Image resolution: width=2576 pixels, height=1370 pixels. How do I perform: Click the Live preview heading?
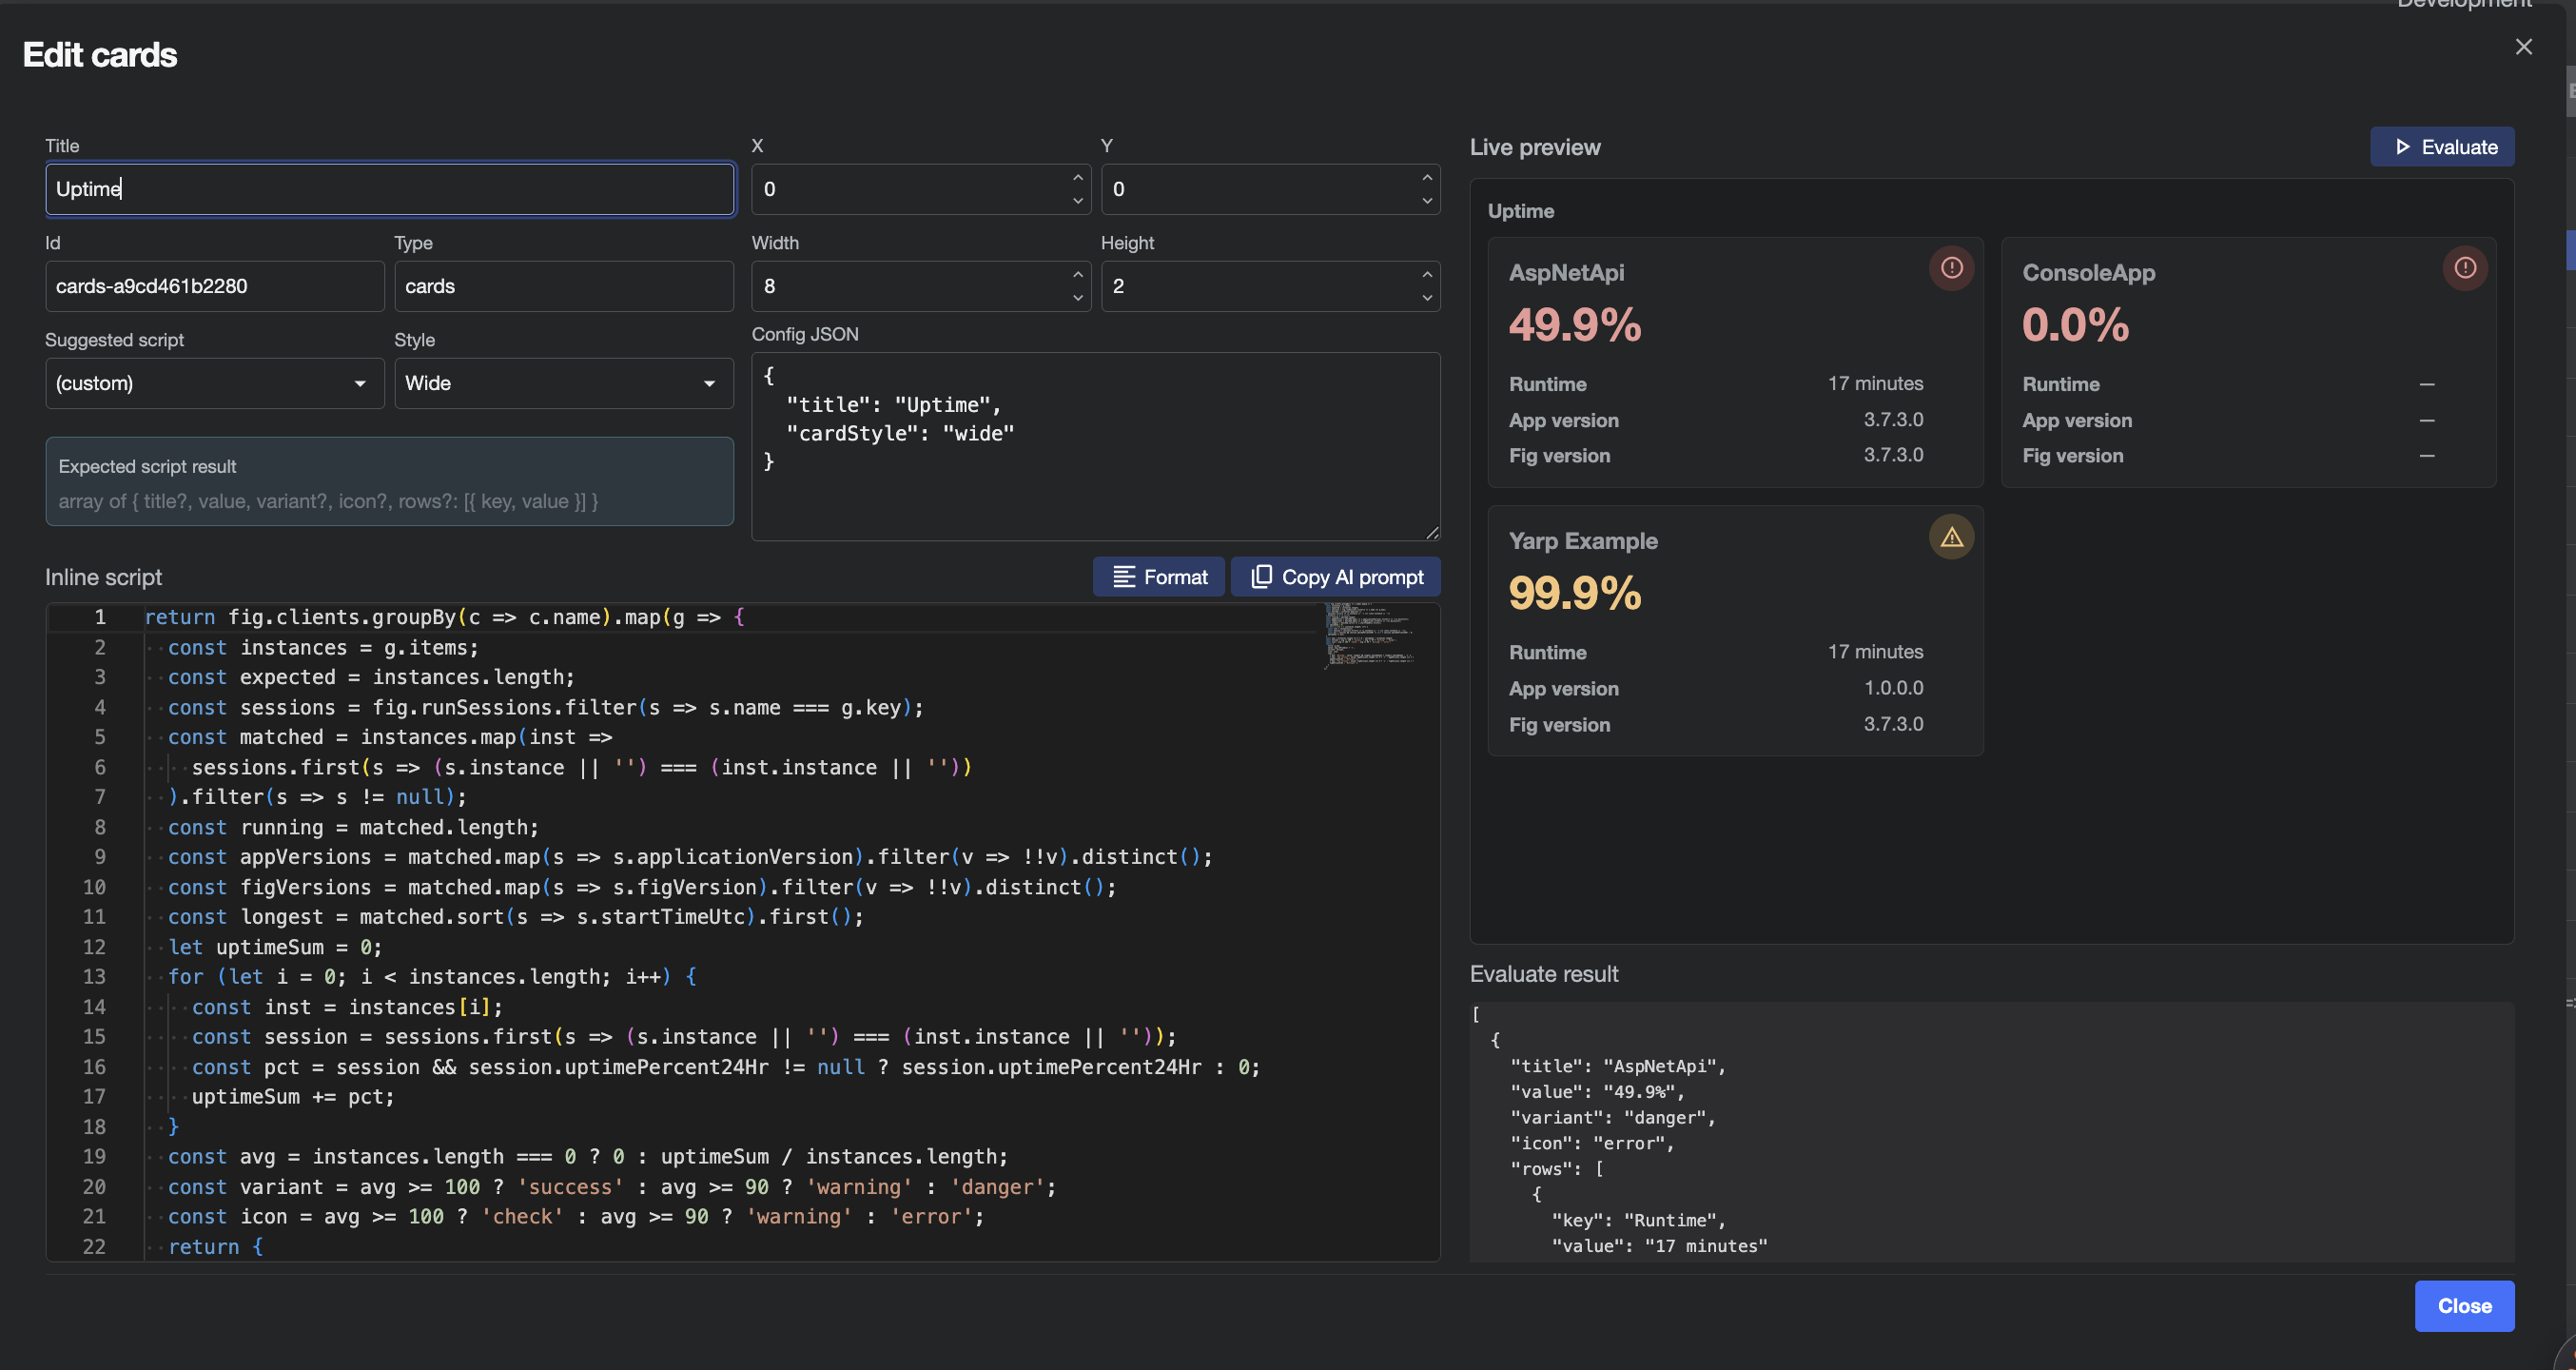[x=1535, y=147]
